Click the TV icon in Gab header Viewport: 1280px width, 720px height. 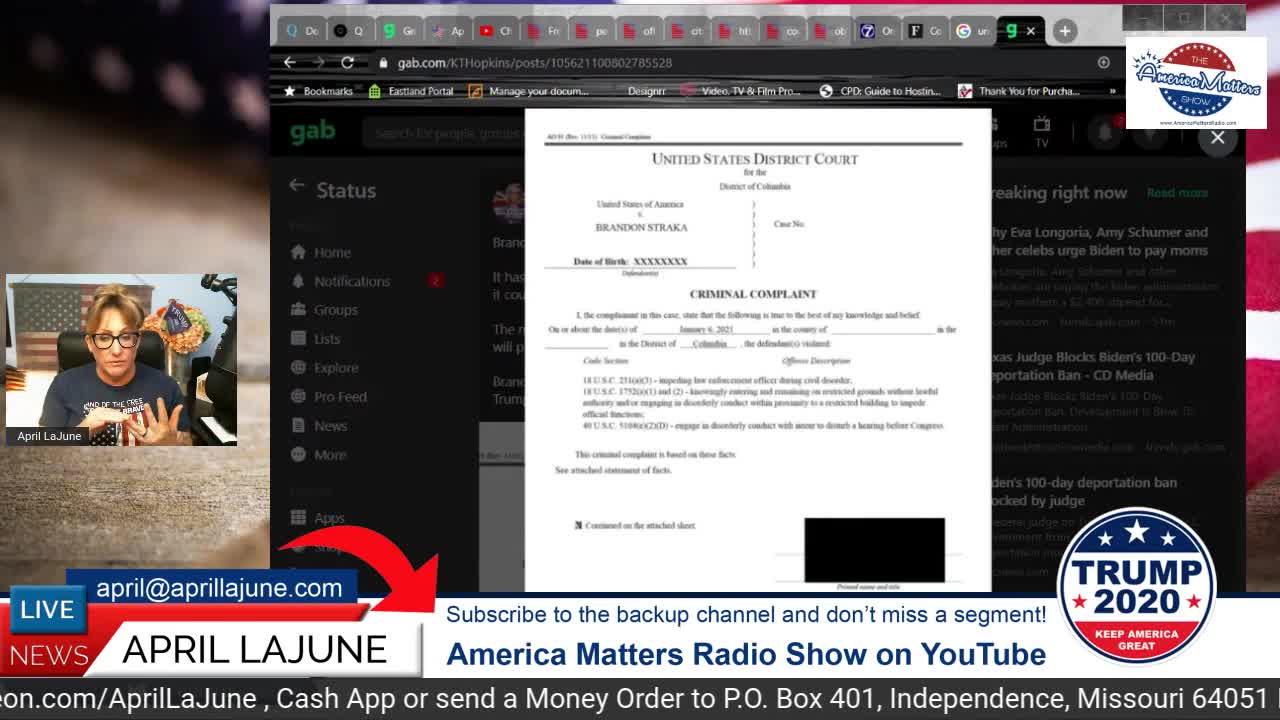click(1042, 131)
